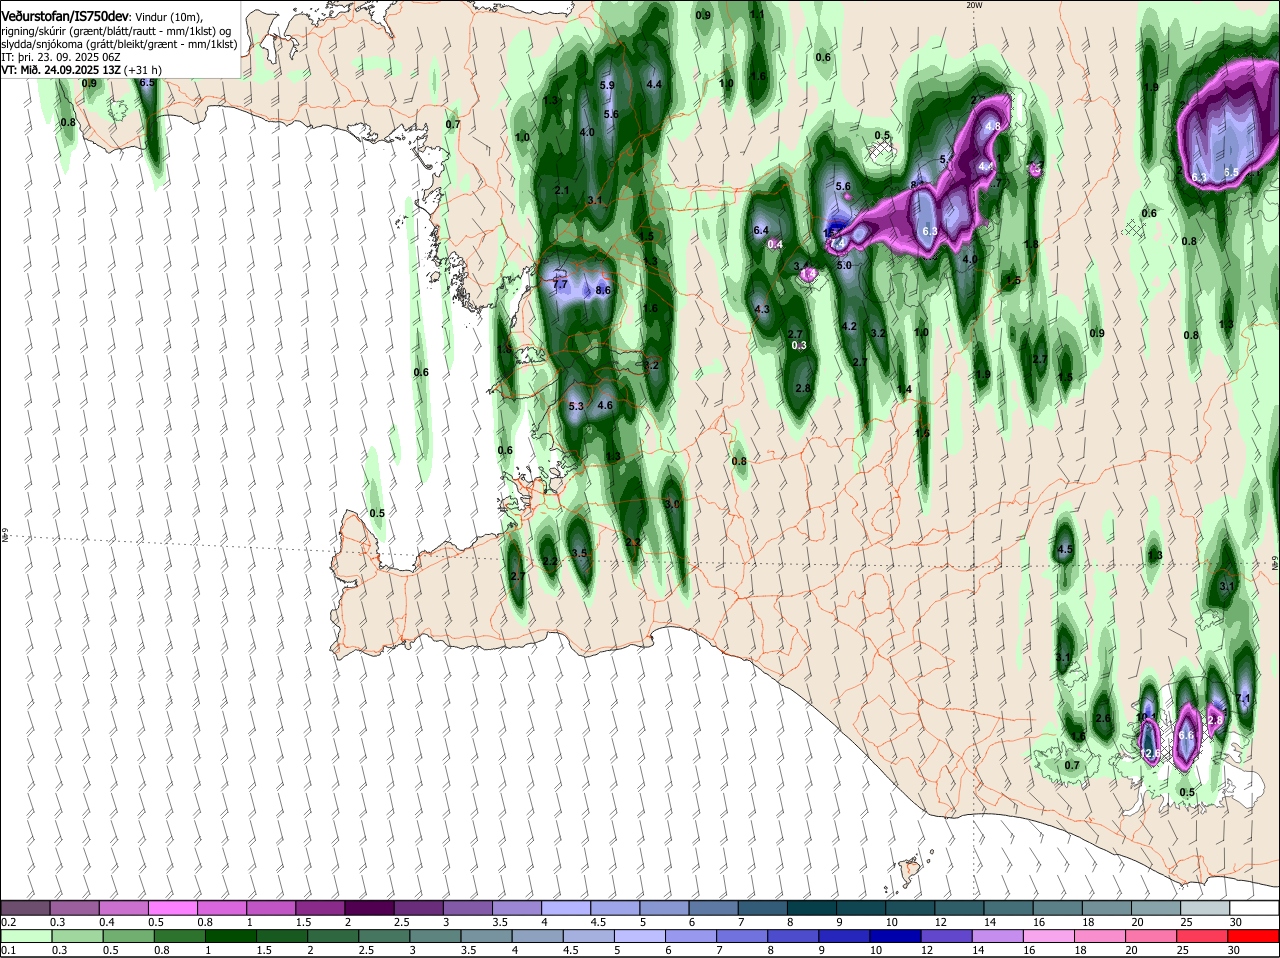Click the 20W longitude label
Screen dimensions: 1280x958
click(x=975, y=5)
